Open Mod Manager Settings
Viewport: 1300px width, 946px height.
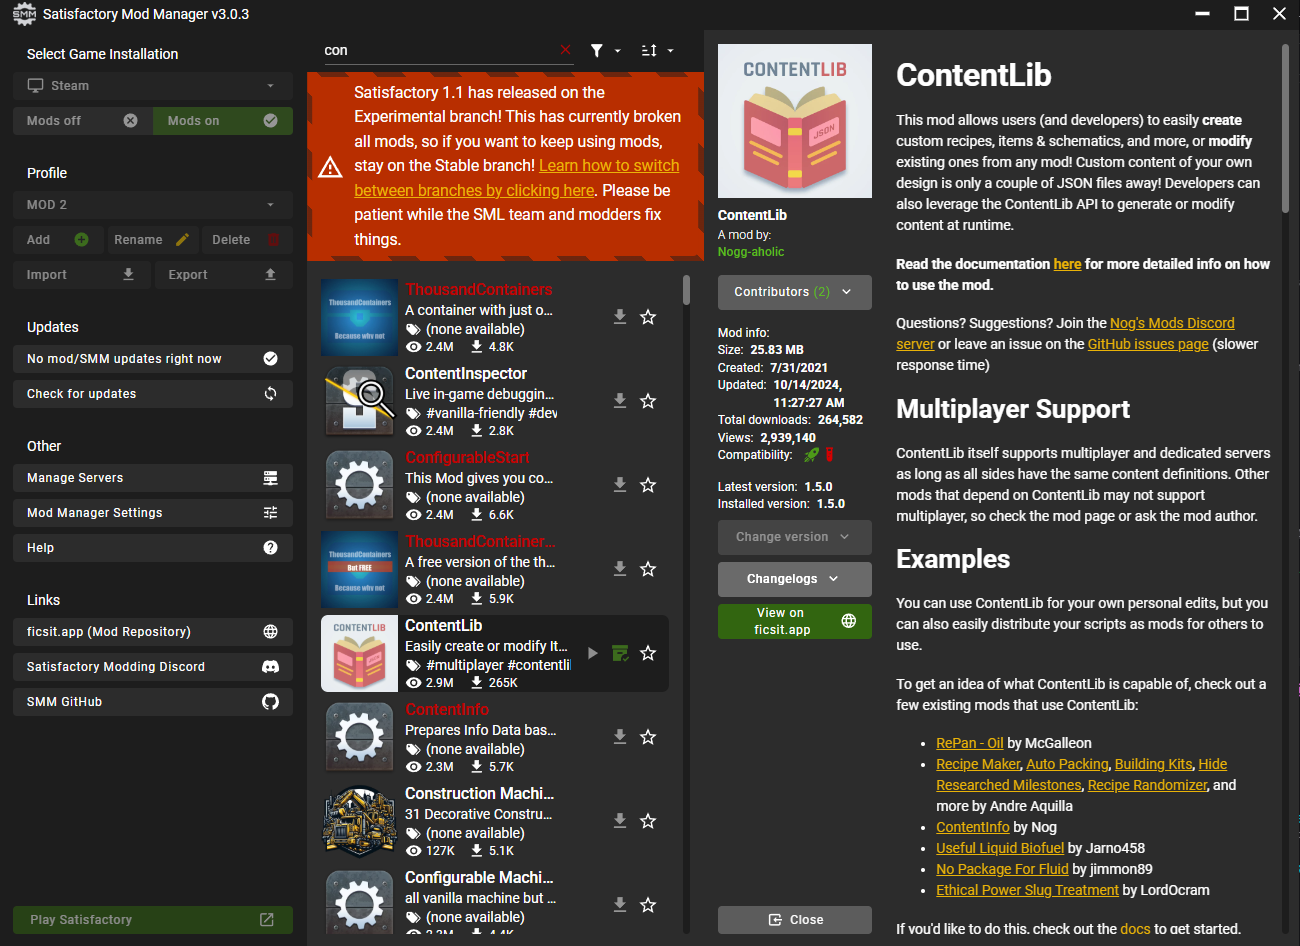[x=153, y=513]
